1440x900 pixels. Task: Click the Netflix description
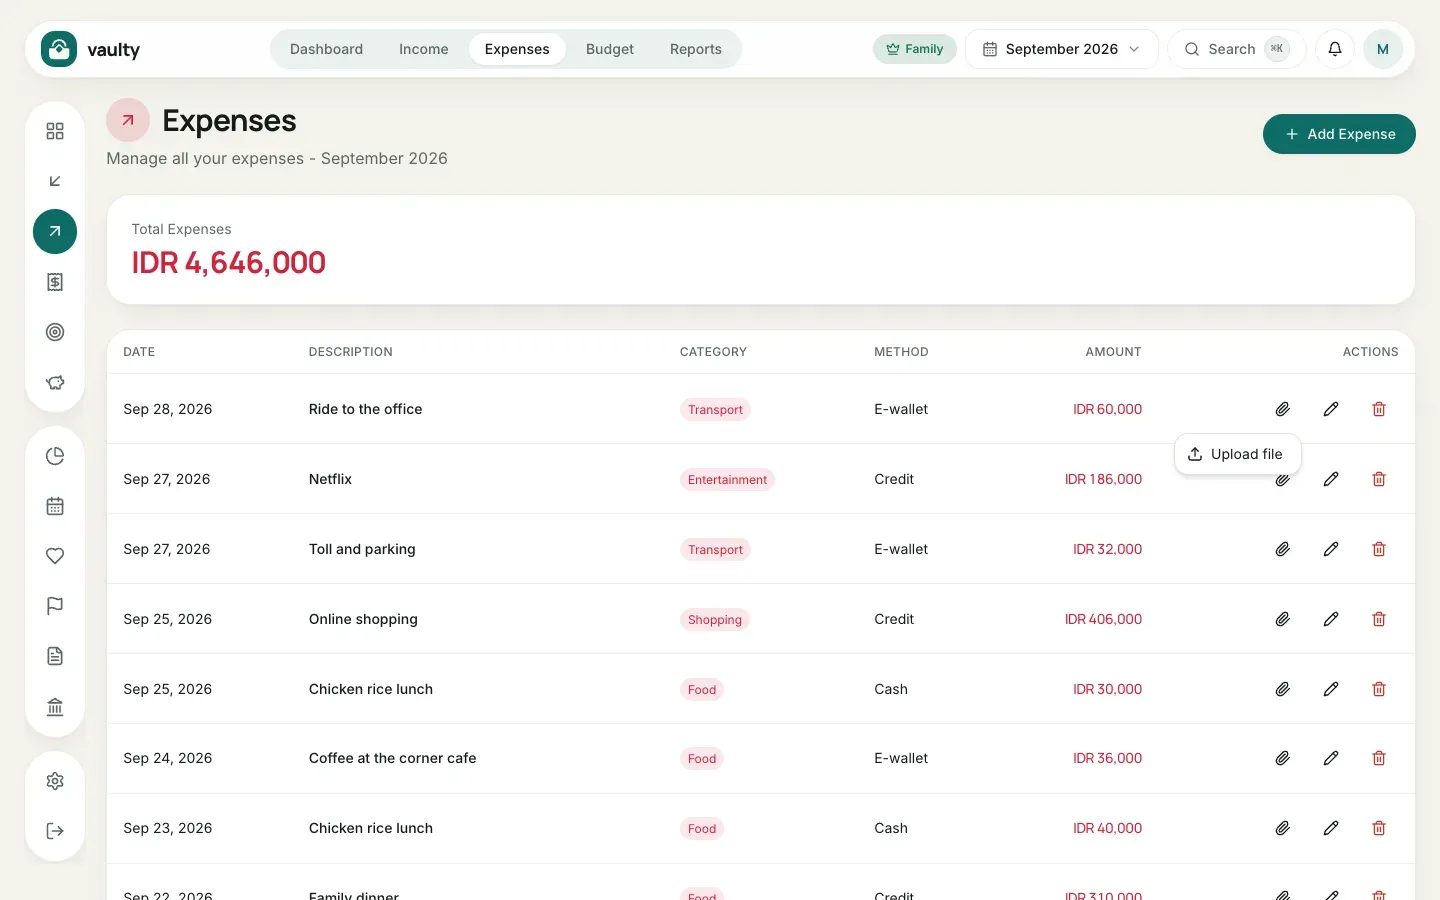click(330, 479)
